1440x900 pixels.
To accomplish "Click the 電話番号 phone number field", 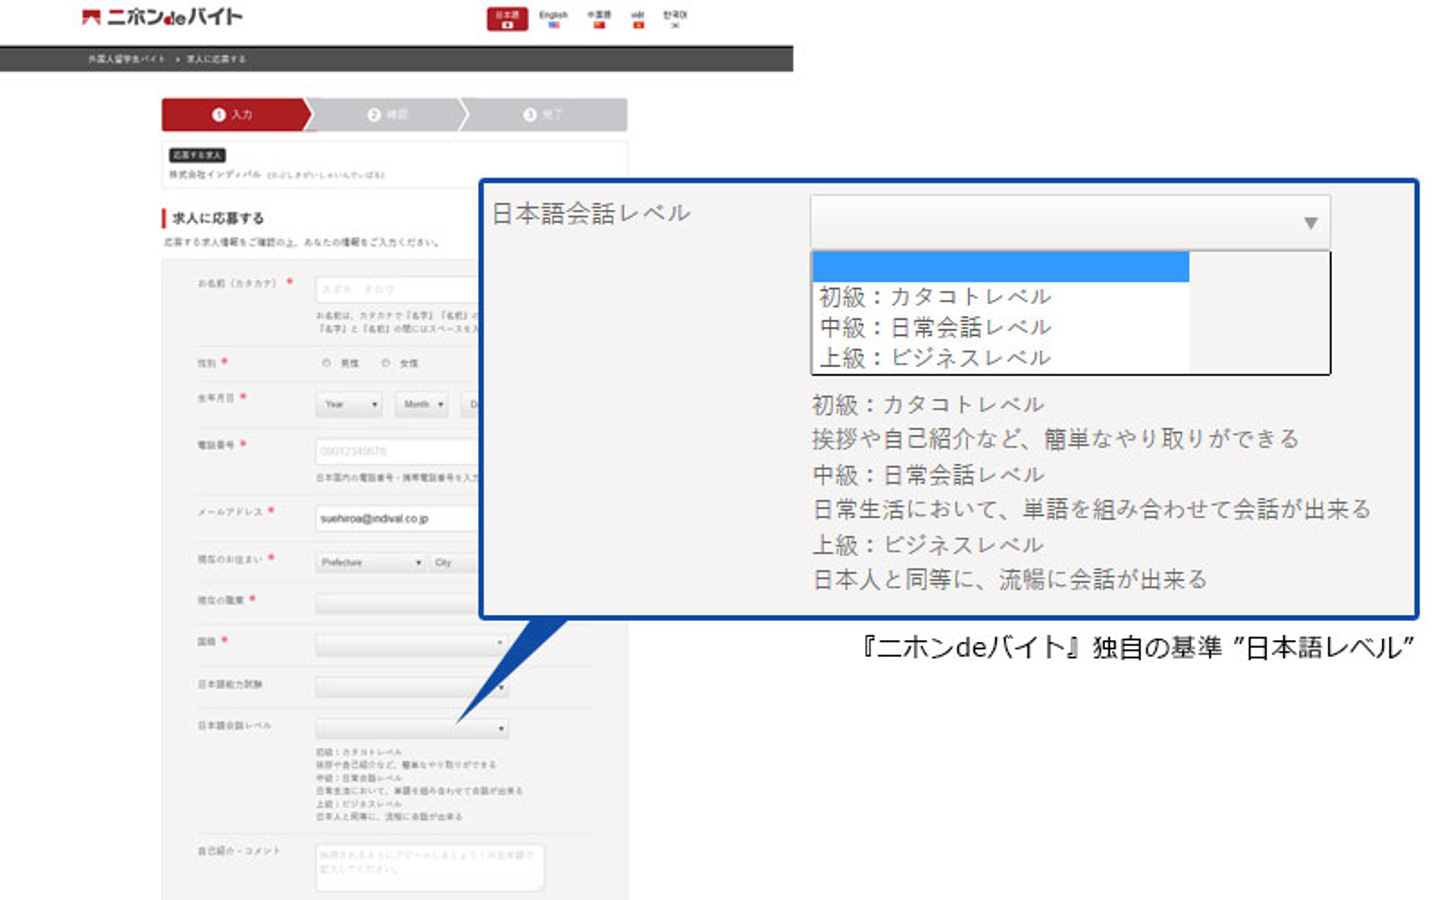I will (397, 452).
